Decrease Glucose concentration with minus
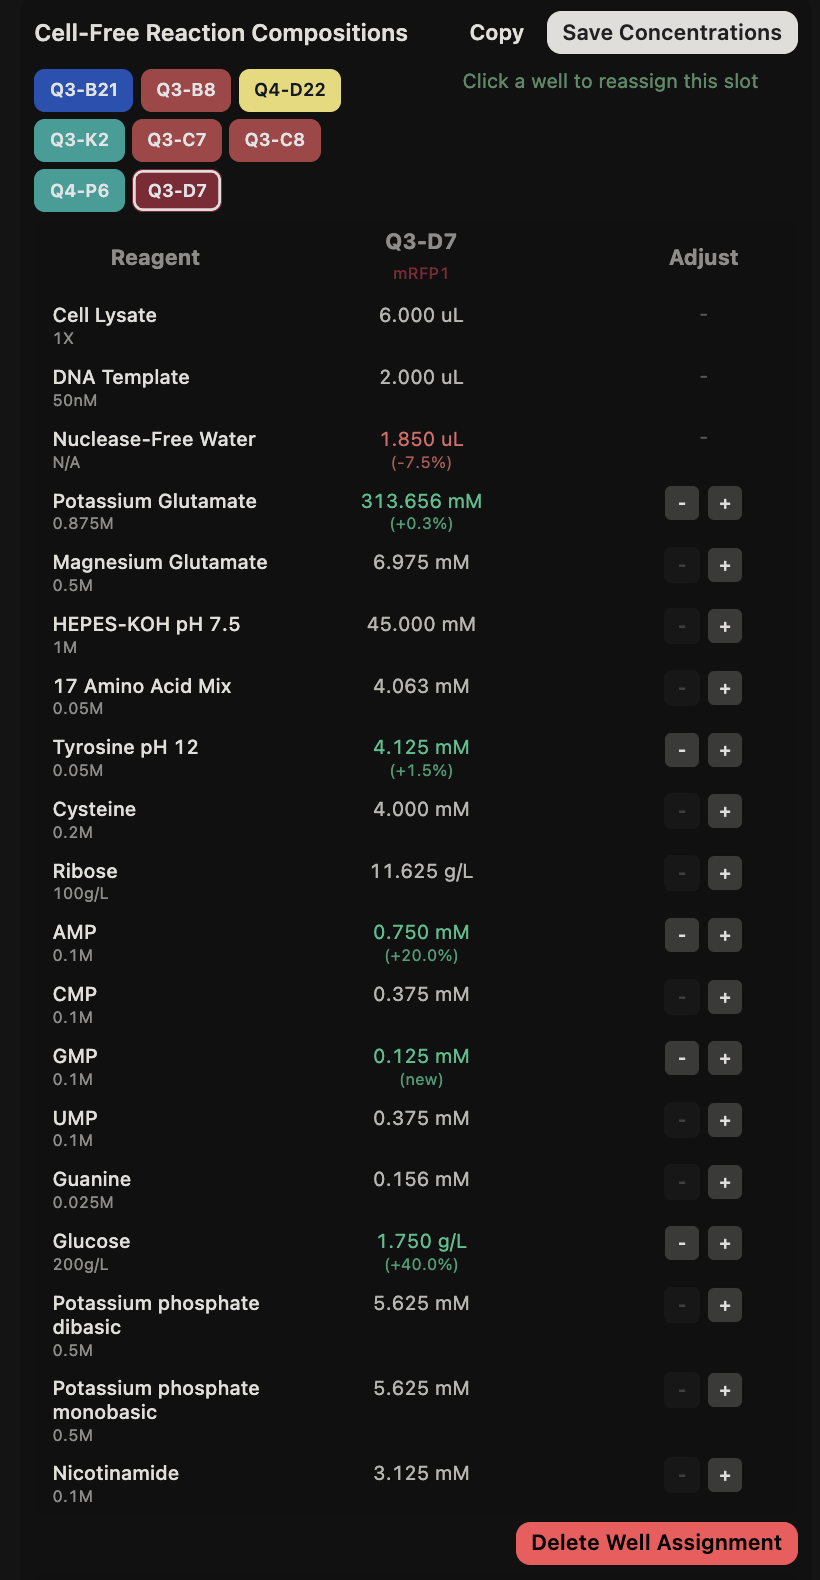 point(682,1244)
